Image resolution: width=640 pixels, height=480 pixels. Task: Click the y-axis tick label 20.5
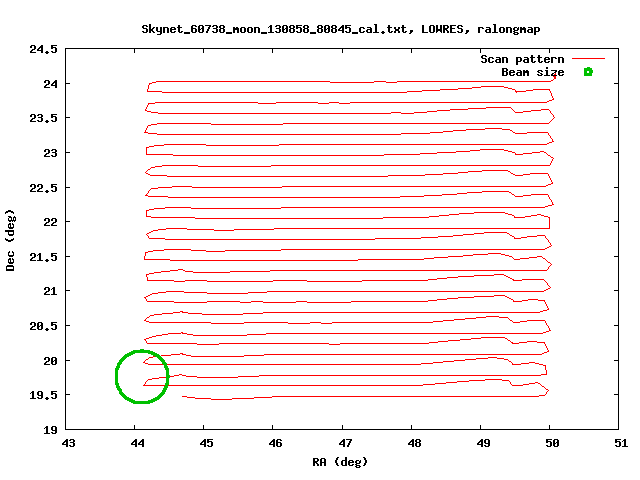tap(43, 326)
